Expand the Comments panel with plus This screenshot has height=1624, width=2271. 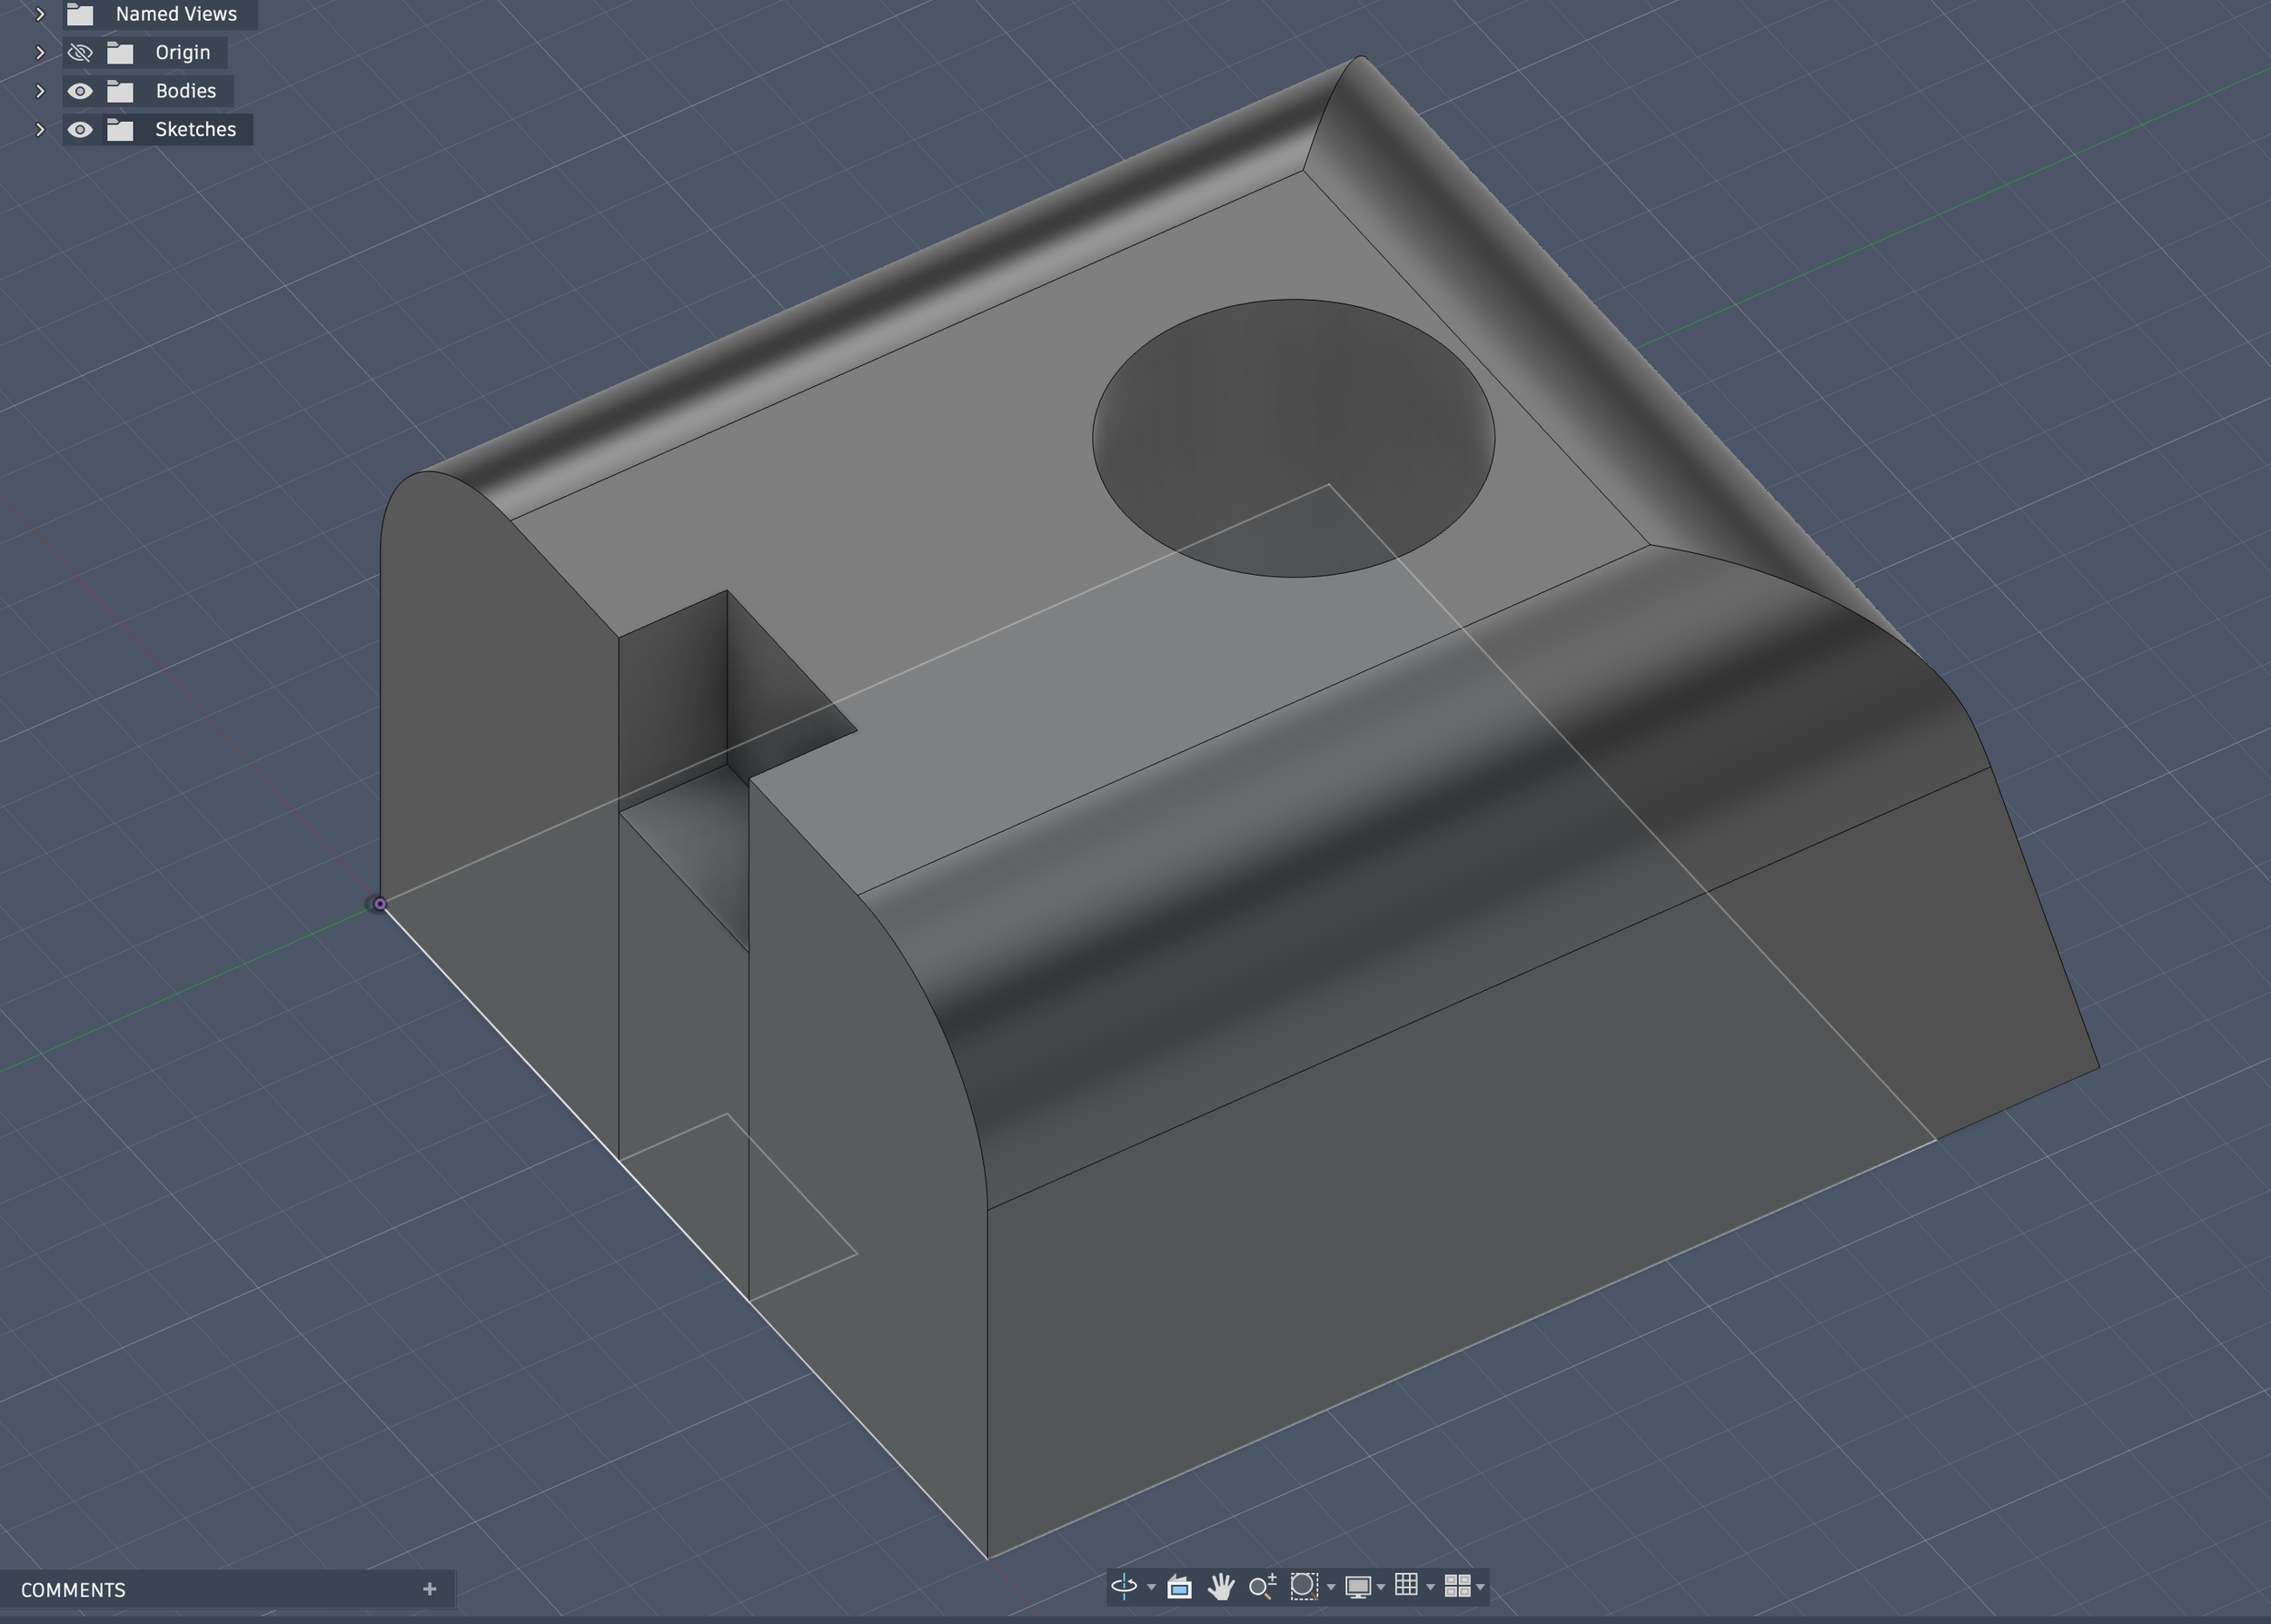tap(429, 1589)
